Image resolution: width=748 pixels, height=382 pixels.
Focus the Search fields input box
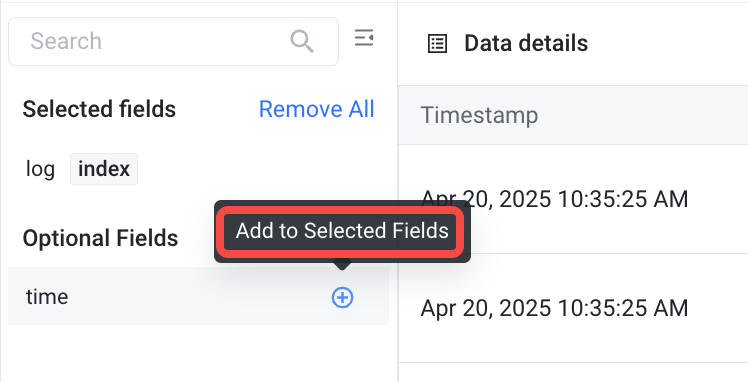click(174, 41)
